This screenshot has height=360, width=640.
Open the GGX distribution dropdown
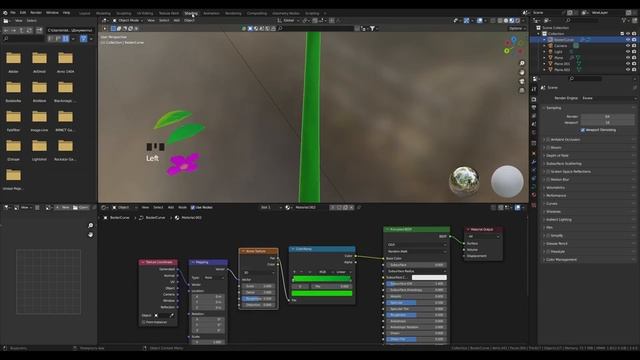point(416,245)
